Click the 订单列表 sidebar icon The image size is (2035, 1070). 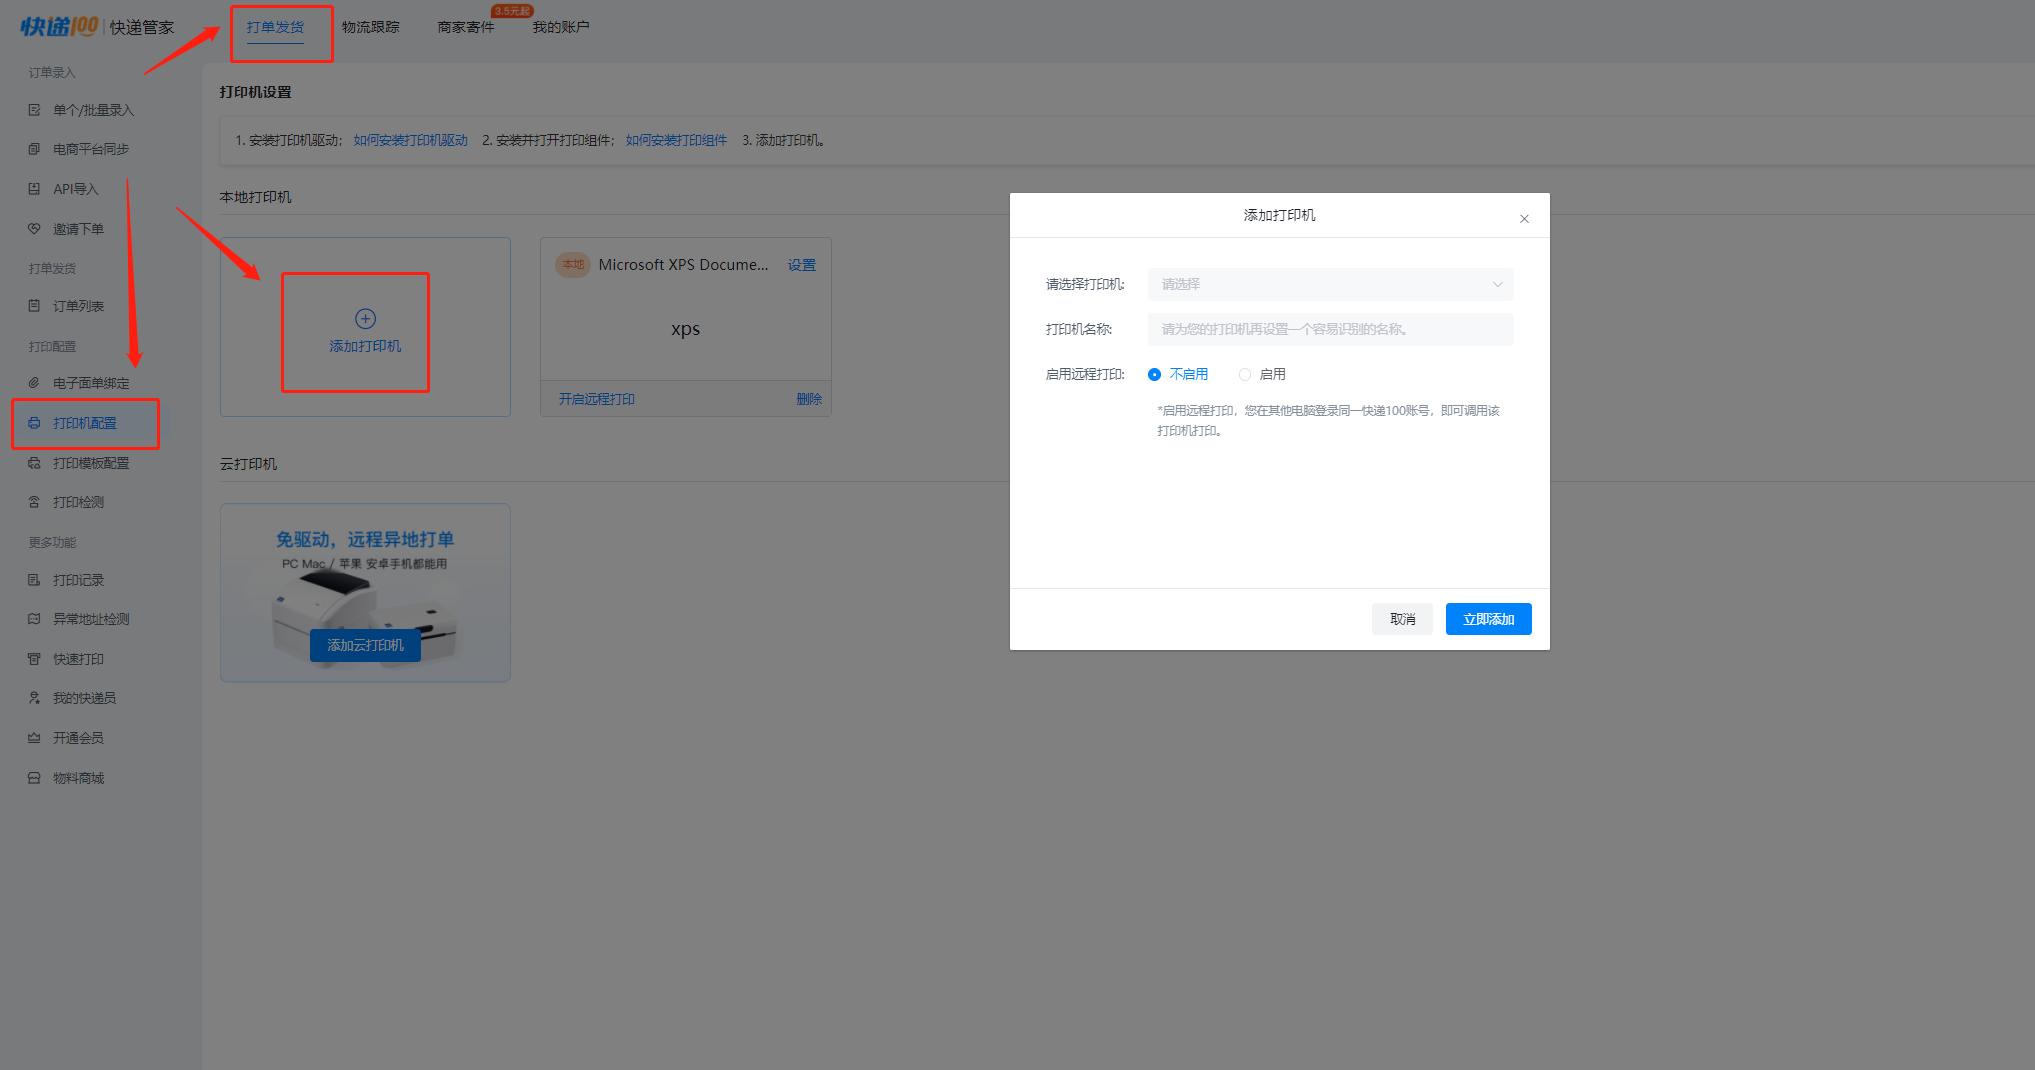coord(34,306)
